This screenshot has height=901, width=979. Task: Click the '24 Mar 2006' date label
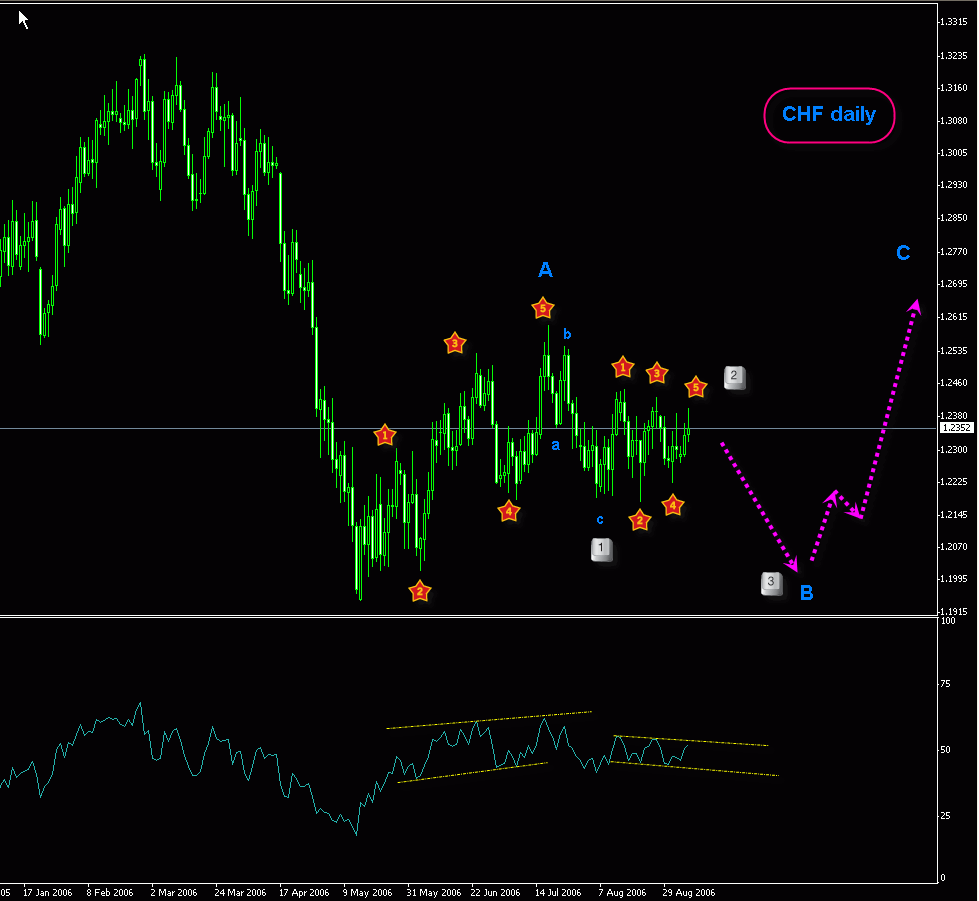pyautogui.click(x=240, y=892)
